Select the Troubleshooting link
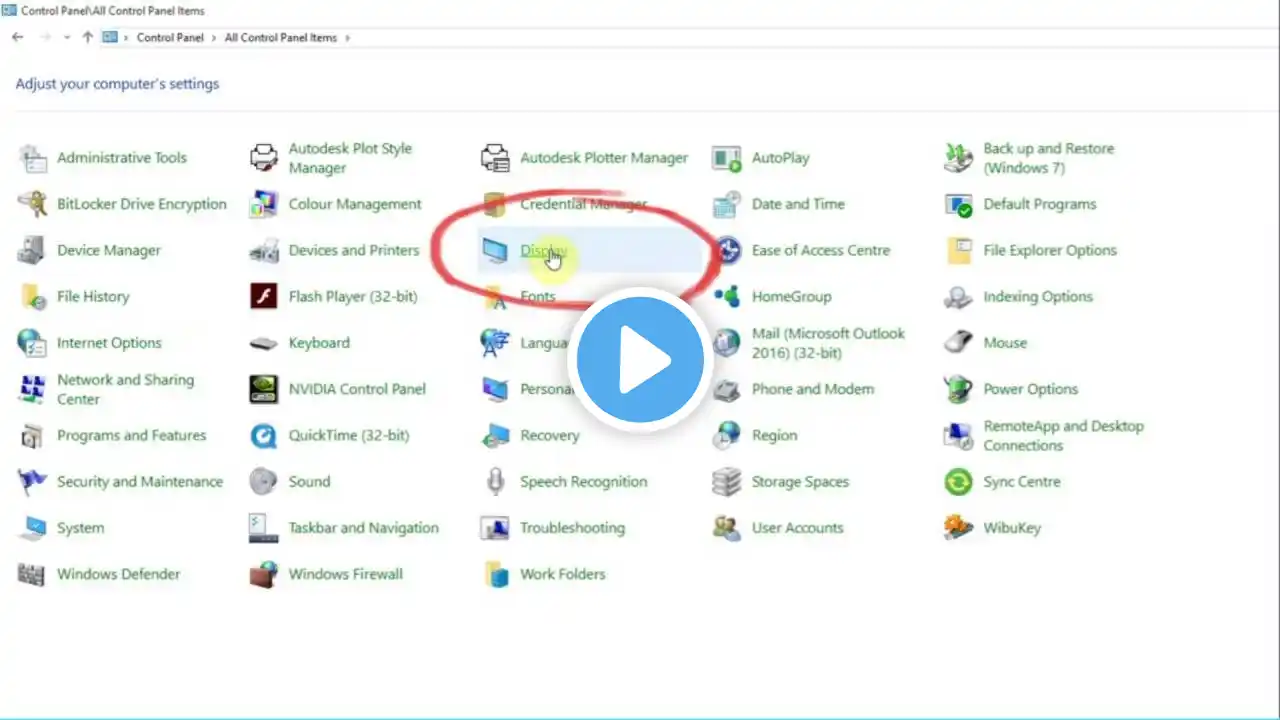 pos(572,528)
